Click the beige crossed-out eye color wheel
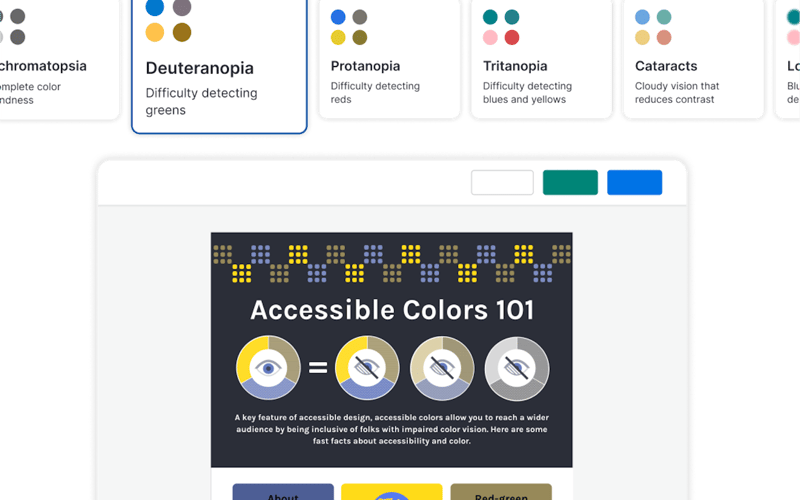800x500 pixels. [x=442, y=367]
